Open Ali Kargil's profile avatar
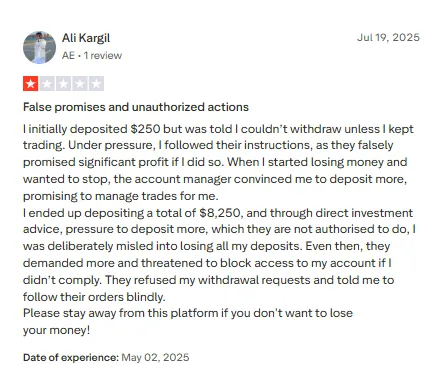 pyautogui.click(x=39, y=47)
